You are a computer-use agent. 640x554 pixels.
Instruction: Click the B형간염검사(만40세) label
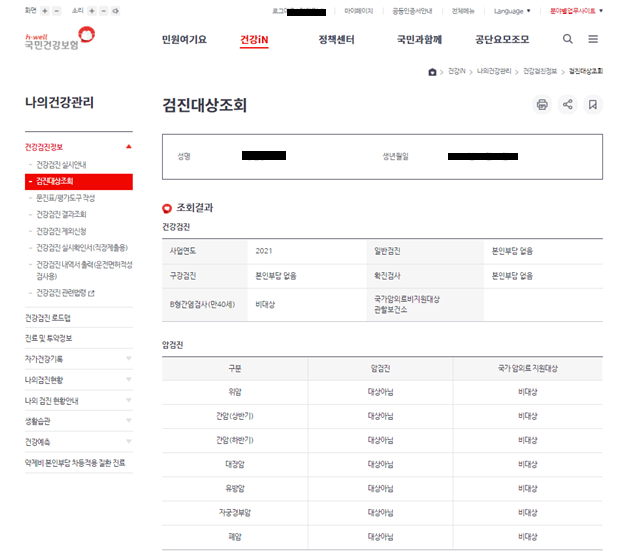pyautogui.click(x=202, y=305)
